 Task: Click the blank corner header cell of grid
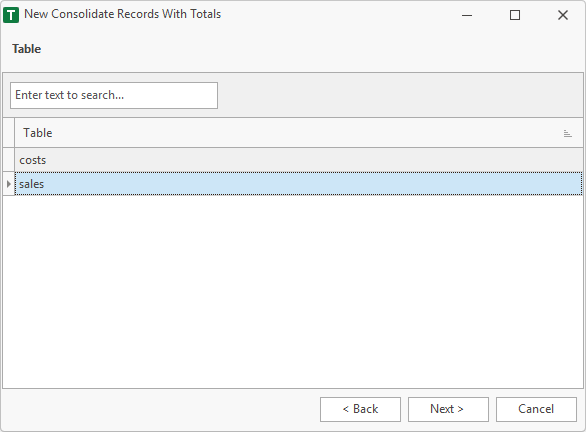click(9, 133)
